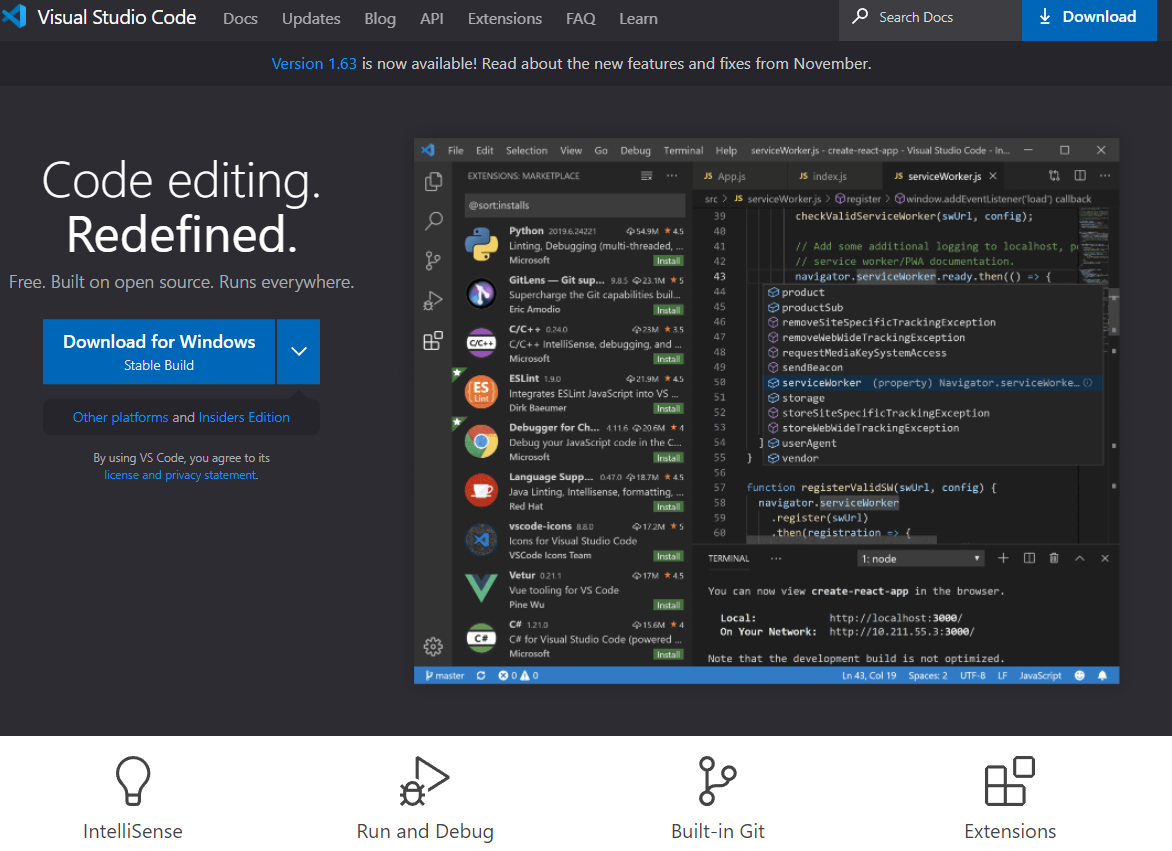Click the new terminal plus icon
This screenshot has width=1172, height=851.
1003,558
